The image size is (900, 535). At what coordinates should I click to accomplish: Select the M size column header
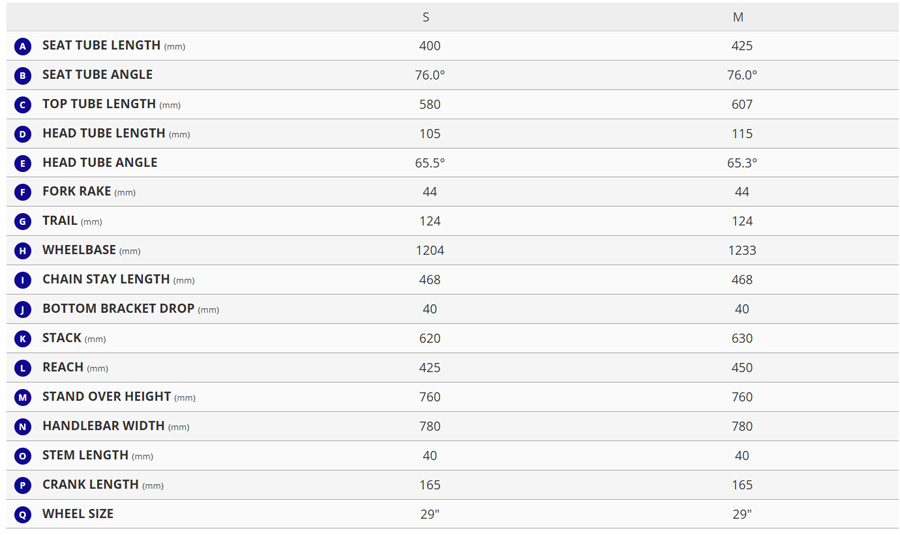point(738,17)
